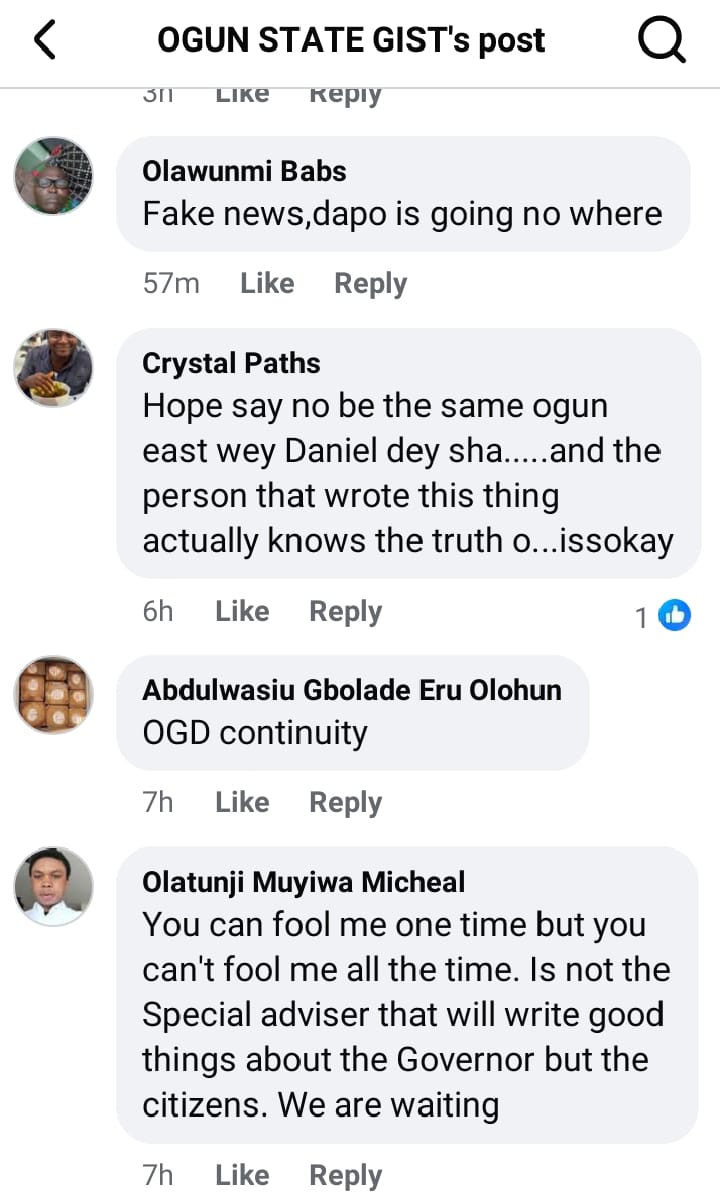Like Crystal Paths's comment
The height and width of the screenshot is (1202, 720).
coord(242,612)
